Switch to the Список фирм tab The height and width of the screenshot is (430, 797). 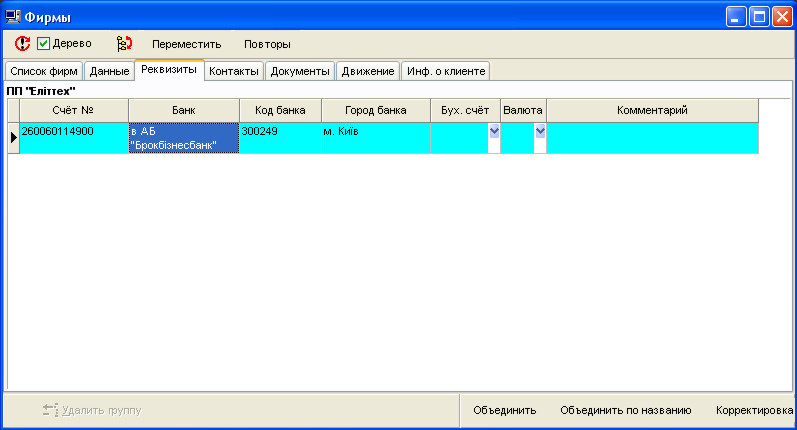[x=43, y=71]
